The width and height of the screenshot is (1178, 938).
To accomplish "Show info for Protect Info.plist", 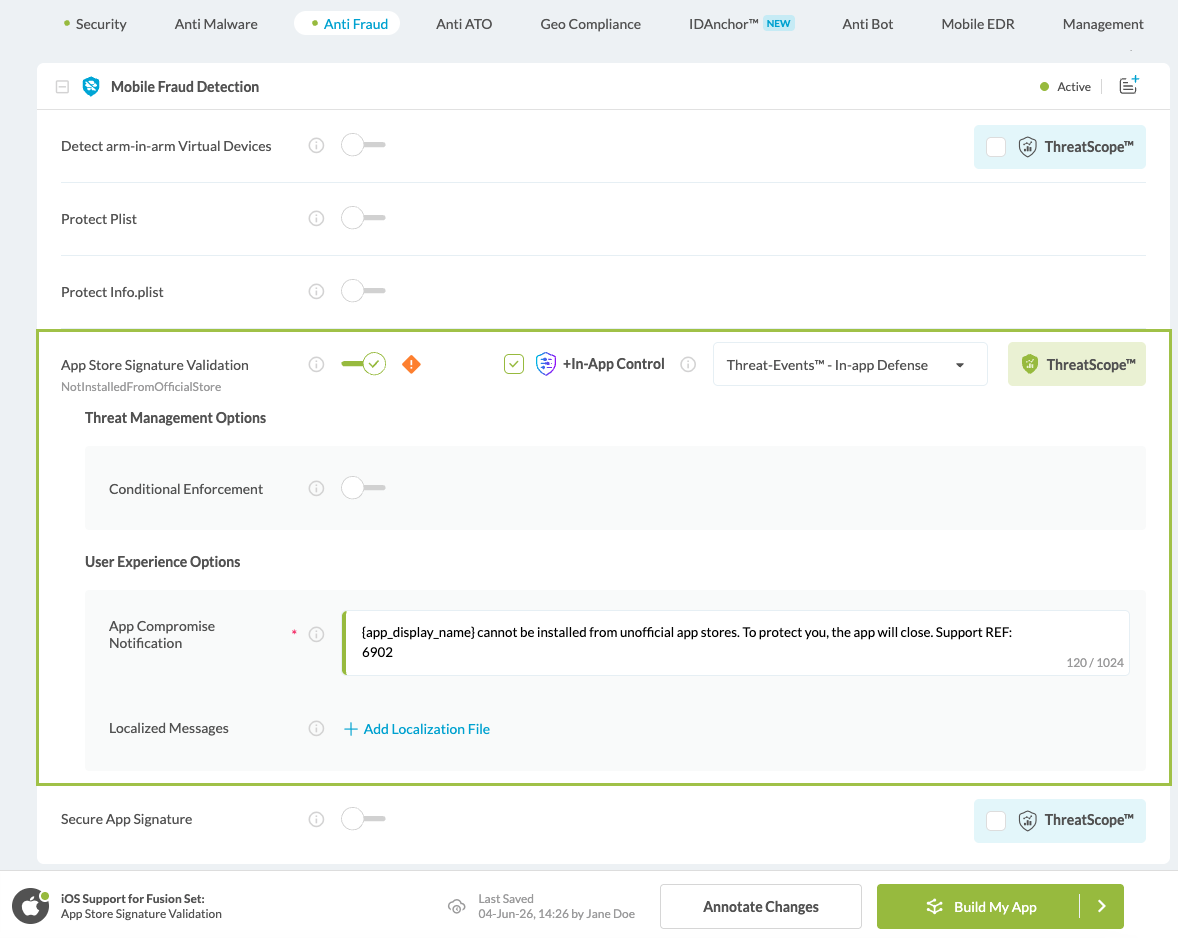I will click(316, 291).
